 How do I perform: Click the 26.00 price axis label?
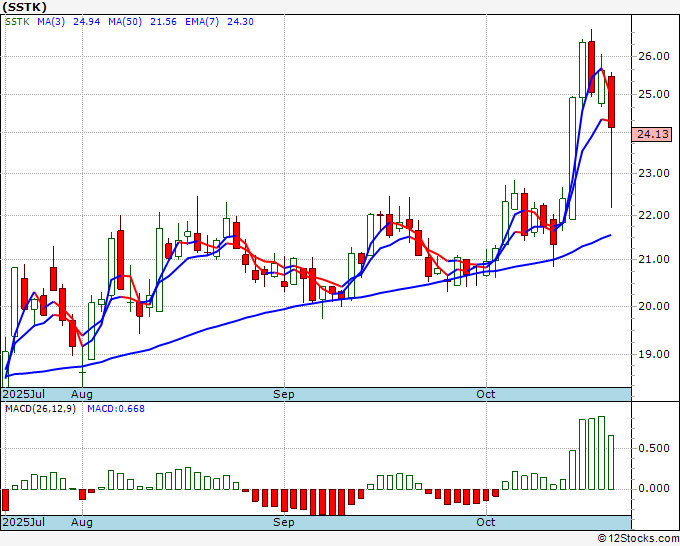coord(654,56)
